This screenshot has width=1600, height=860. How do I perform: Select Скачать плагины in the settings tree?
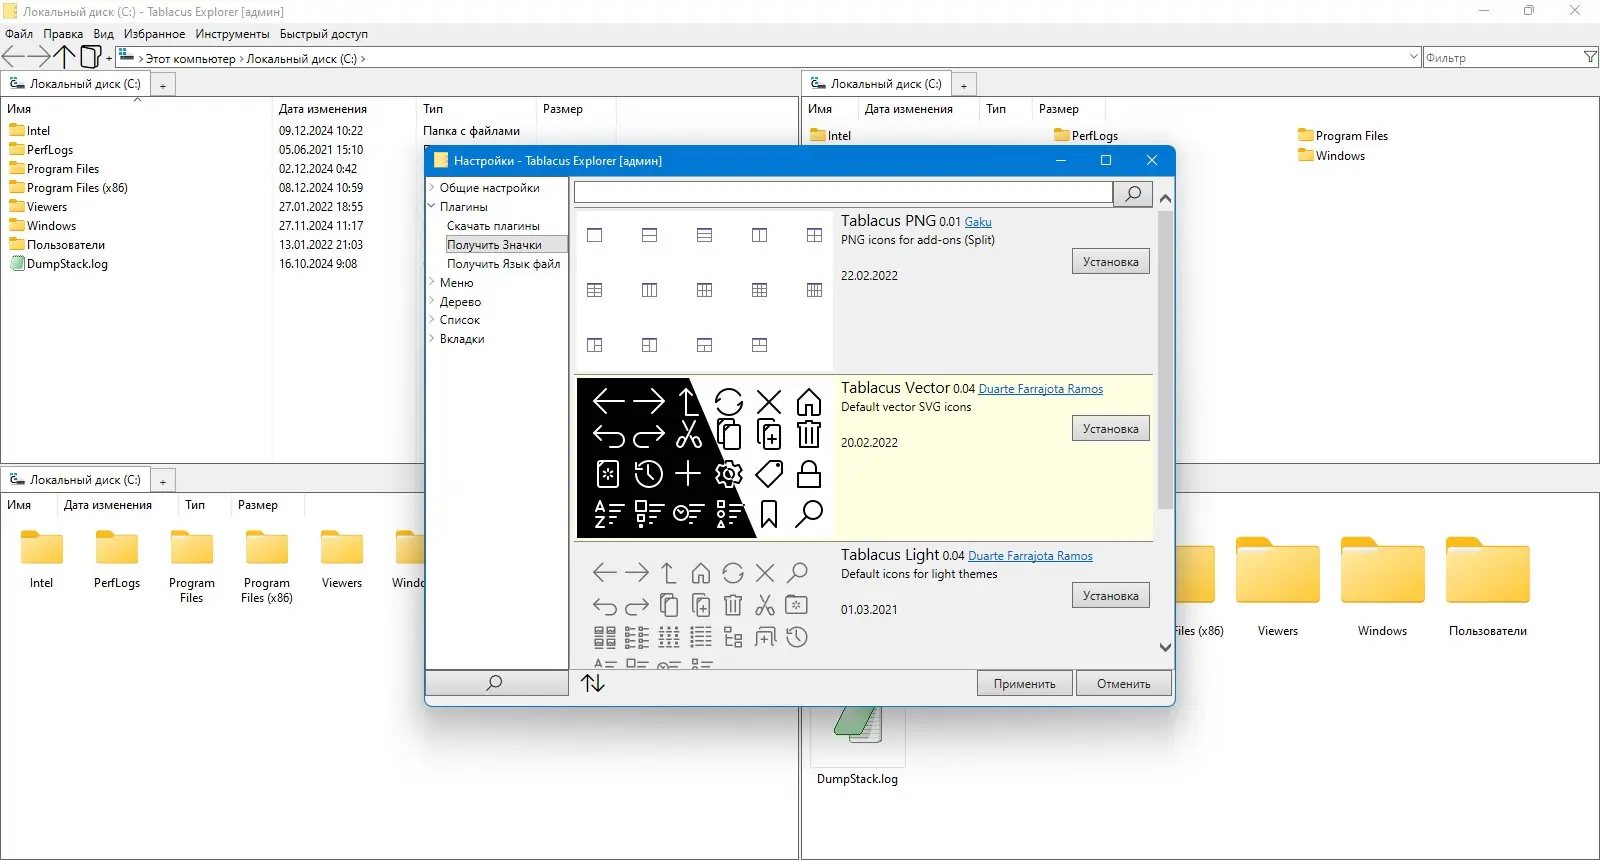click(x=493, y=226)
